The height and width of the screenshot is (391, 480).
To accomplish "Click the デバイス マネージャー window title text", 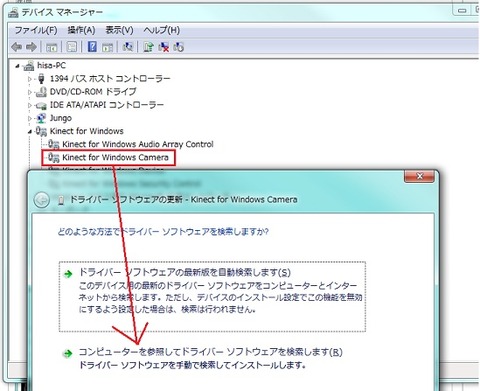I will click(62, 13).
